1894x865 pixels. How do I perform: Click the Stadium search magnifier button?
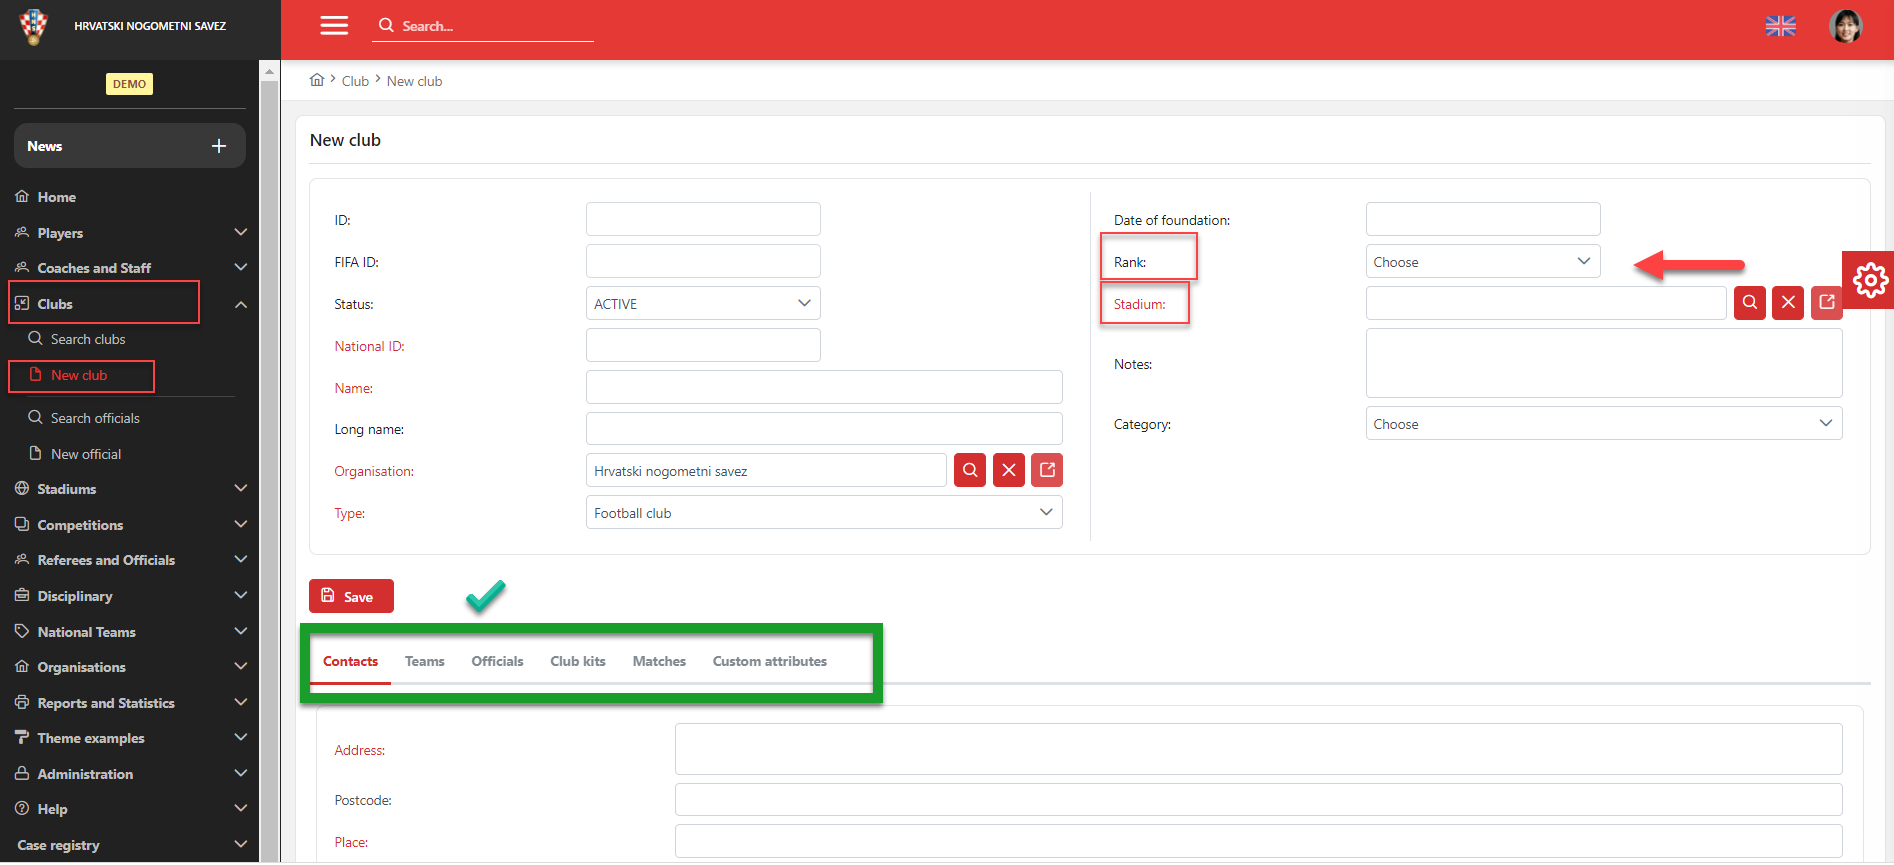click(1749, 303)
